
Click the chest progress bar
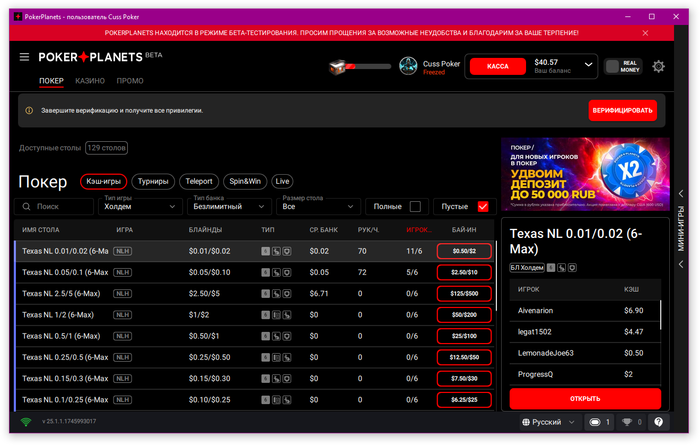(368, 67)
